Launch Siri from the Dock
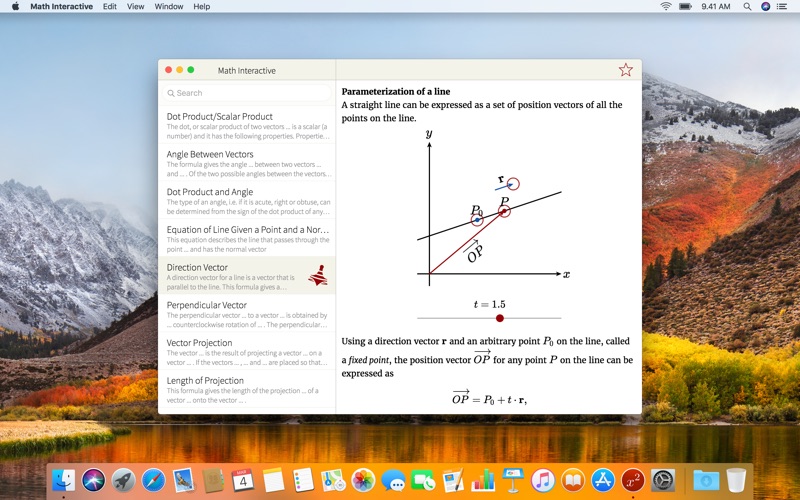The image size is (800, 500). (x=93, y=480)
